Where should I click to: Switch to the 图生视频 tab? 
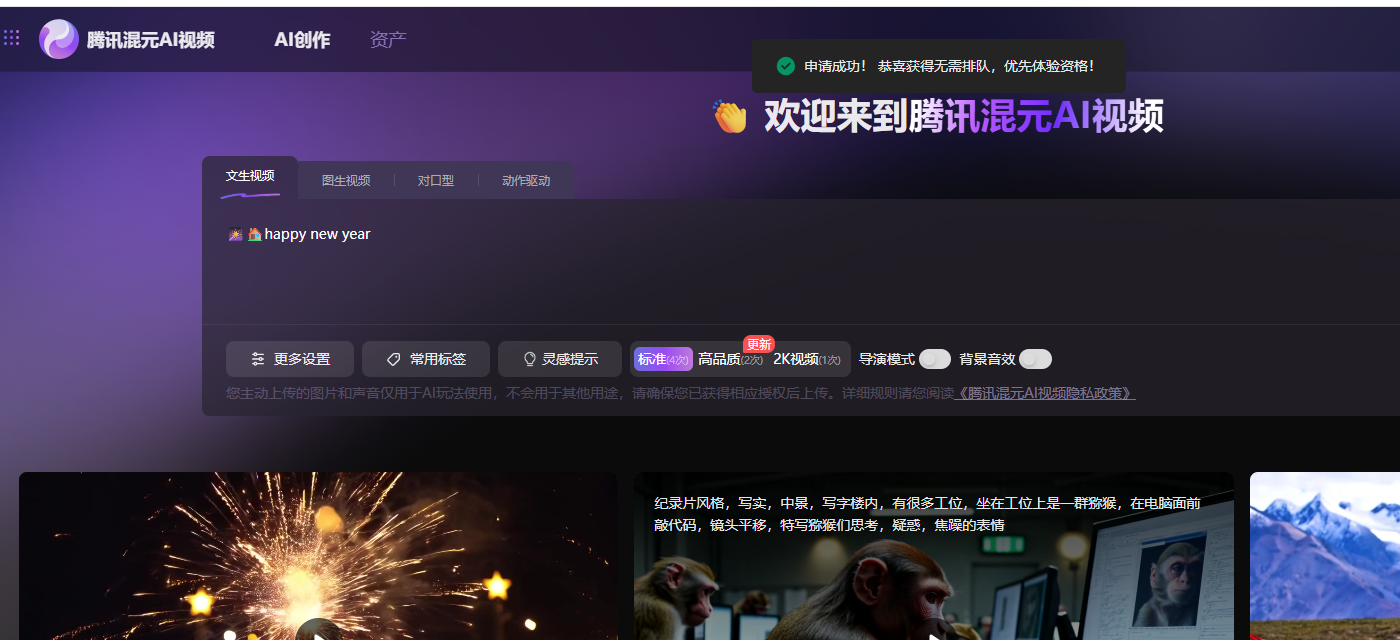tap(346, 181)
